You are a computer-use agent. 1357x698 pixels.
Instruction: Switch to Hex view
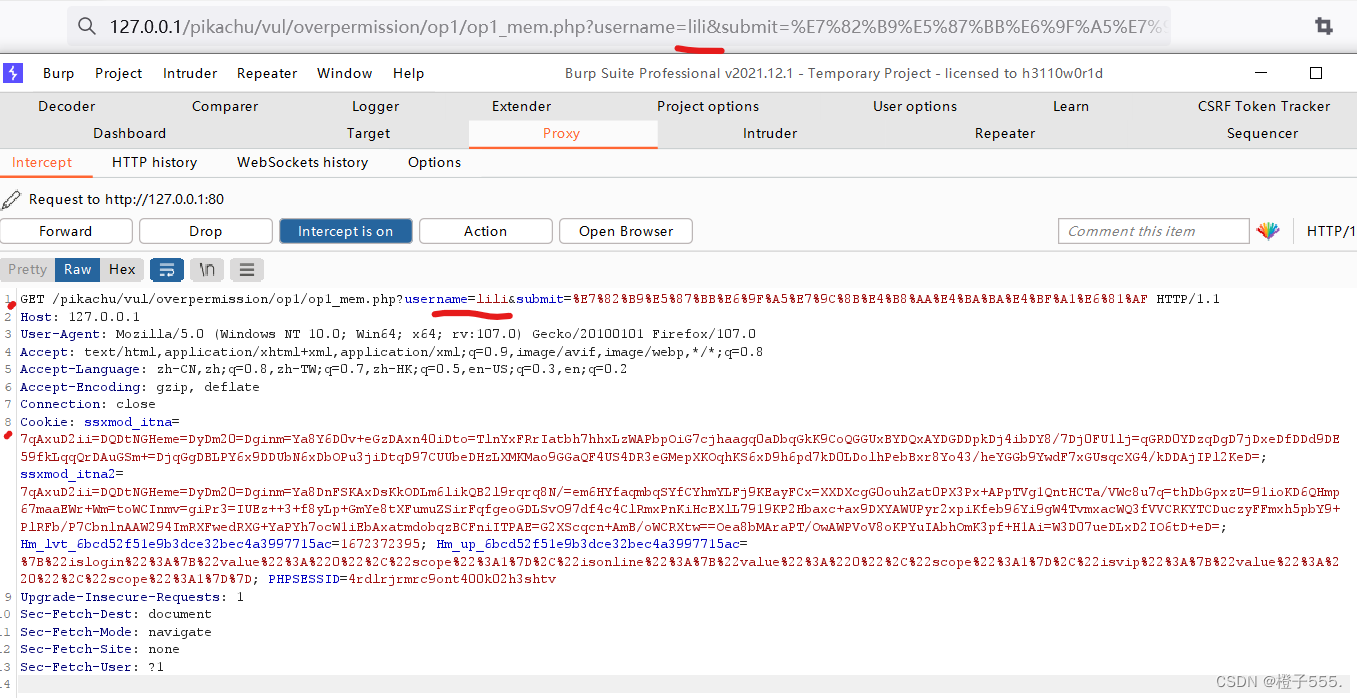click(x=122, y=269)
